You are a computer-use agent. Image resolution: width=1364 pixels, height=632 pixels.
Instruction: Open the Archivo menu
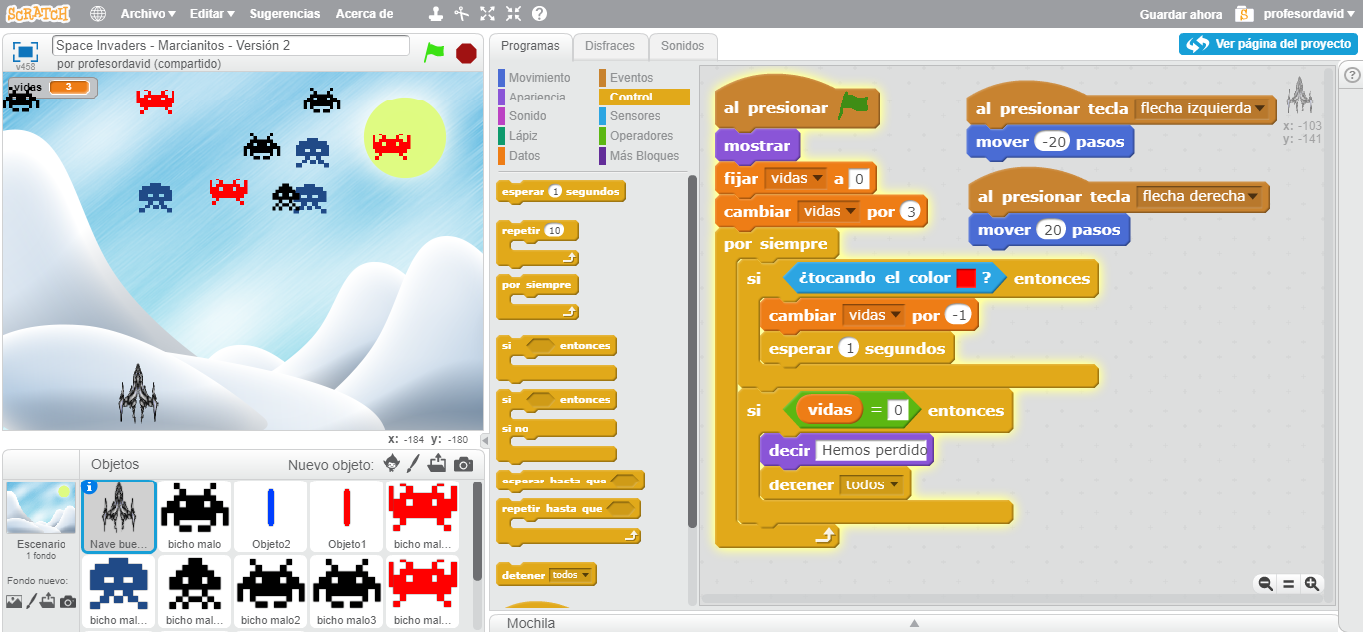(148, 14)
